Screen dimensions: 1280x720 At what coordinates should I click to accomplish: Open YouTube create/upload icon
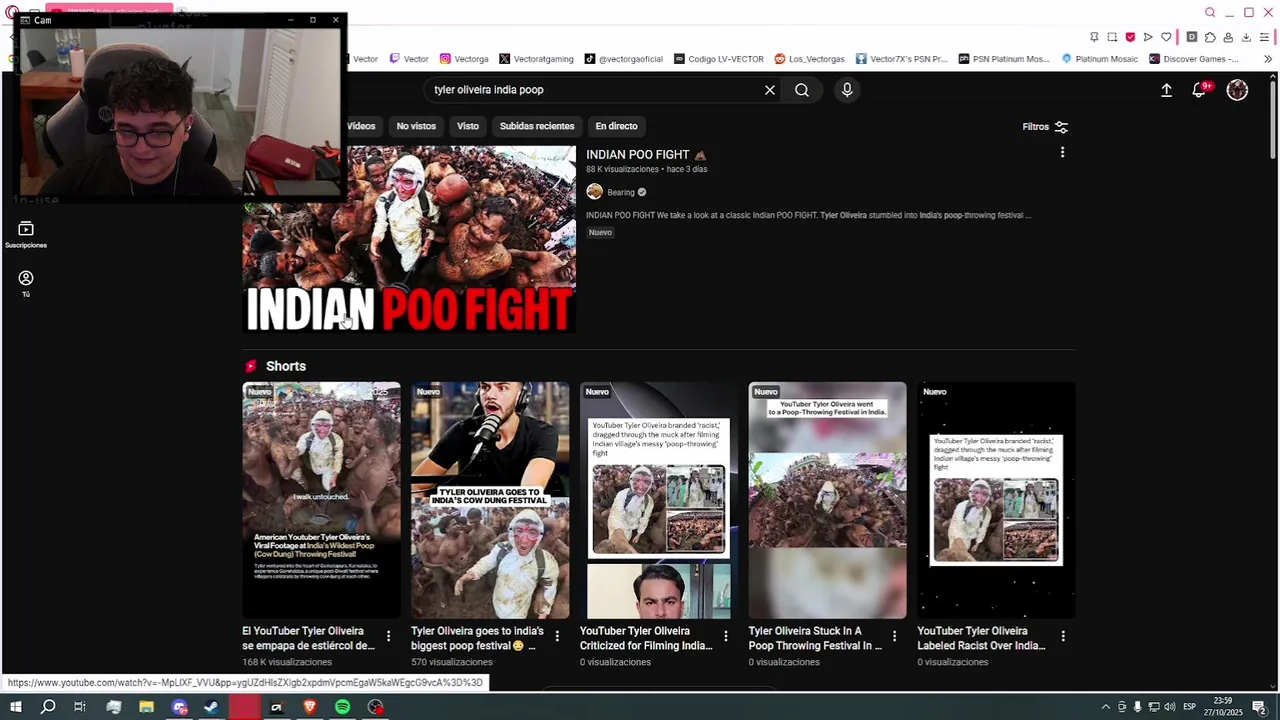(1166, 90)
